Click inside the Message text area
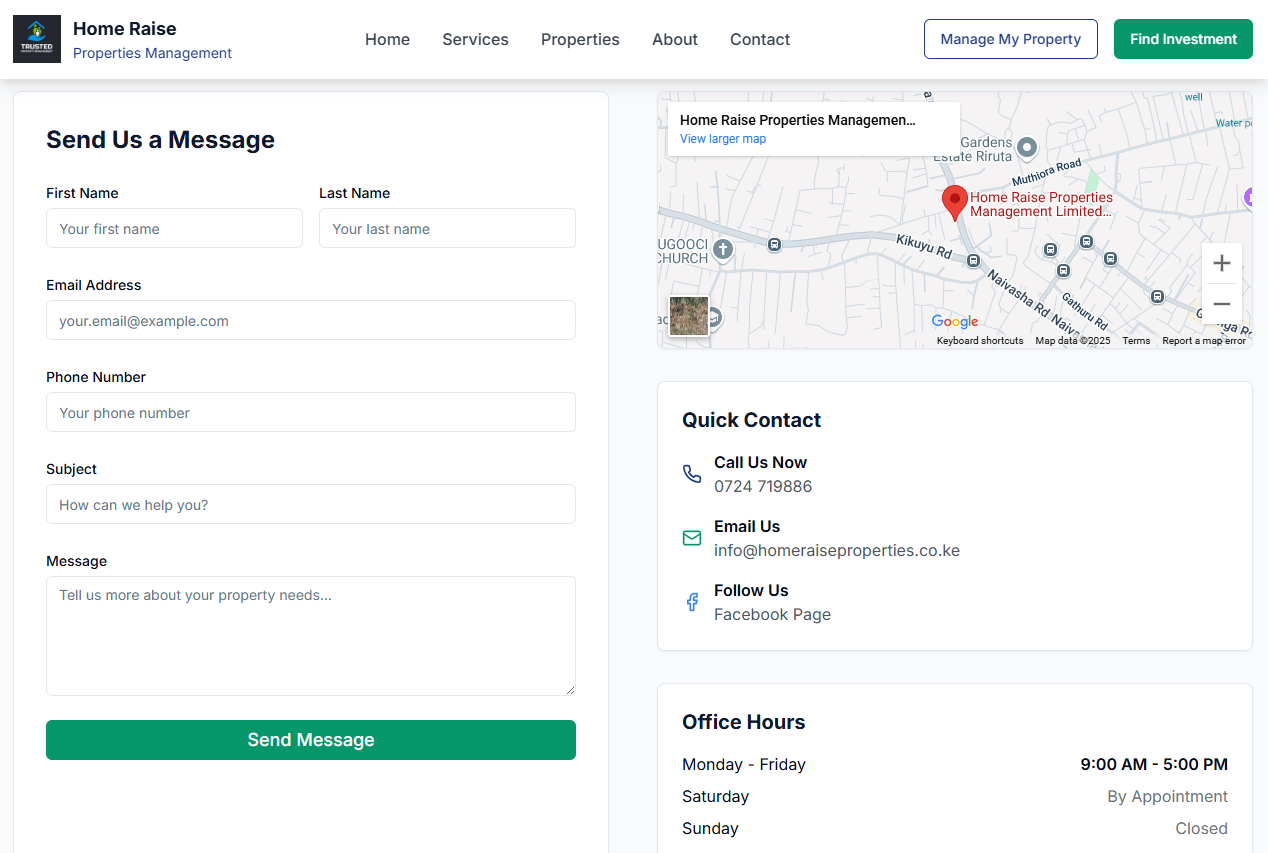This screenshot has height=853, width=1268. pyautogui.click(x=311, y=636)
